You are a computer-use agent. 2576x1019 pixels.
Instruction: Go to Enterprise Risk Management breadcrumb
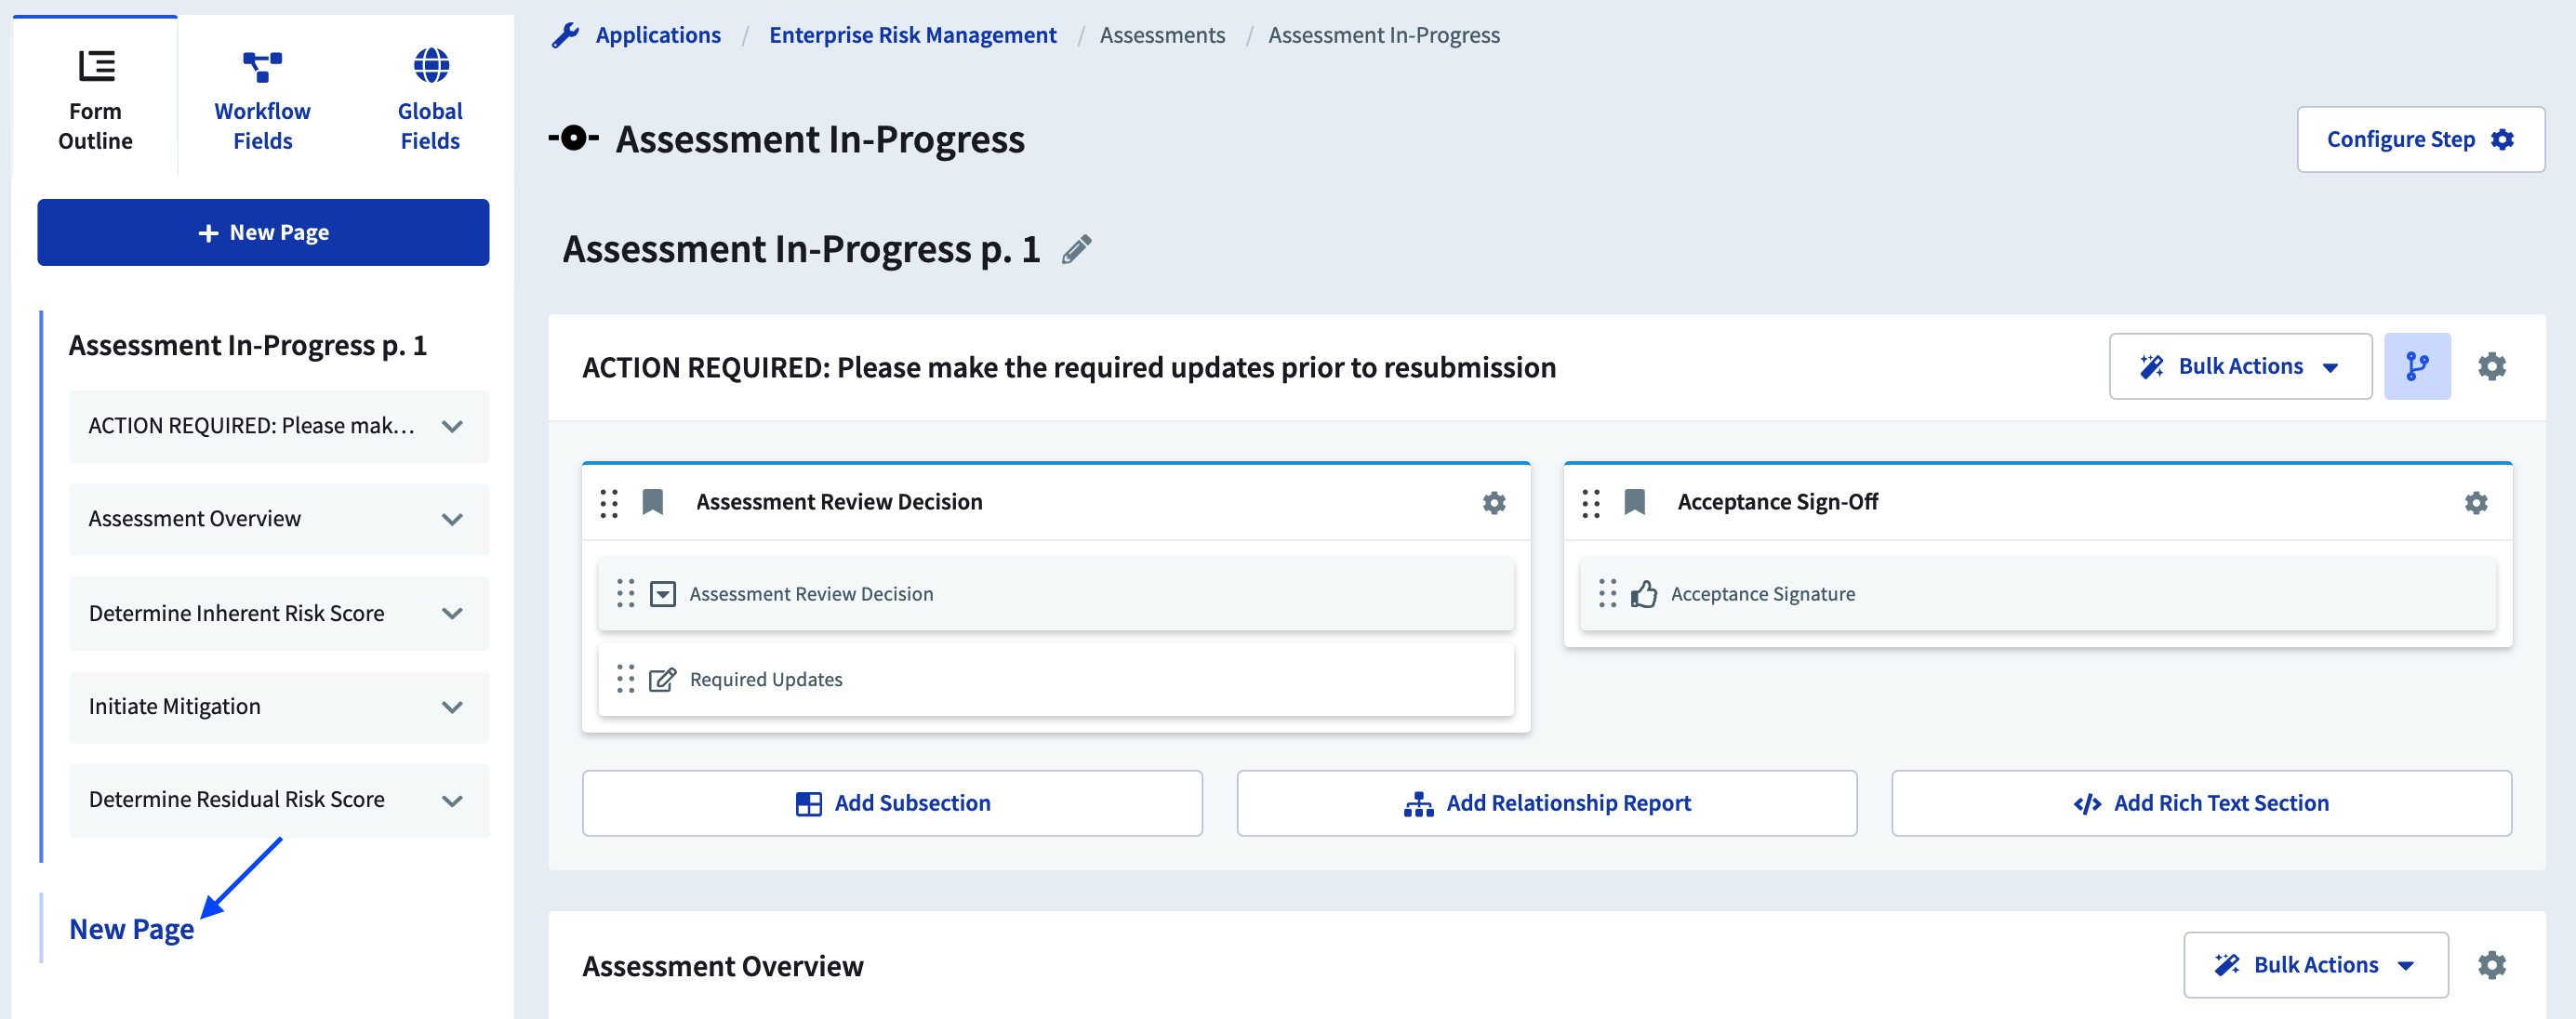click(912, 35)
